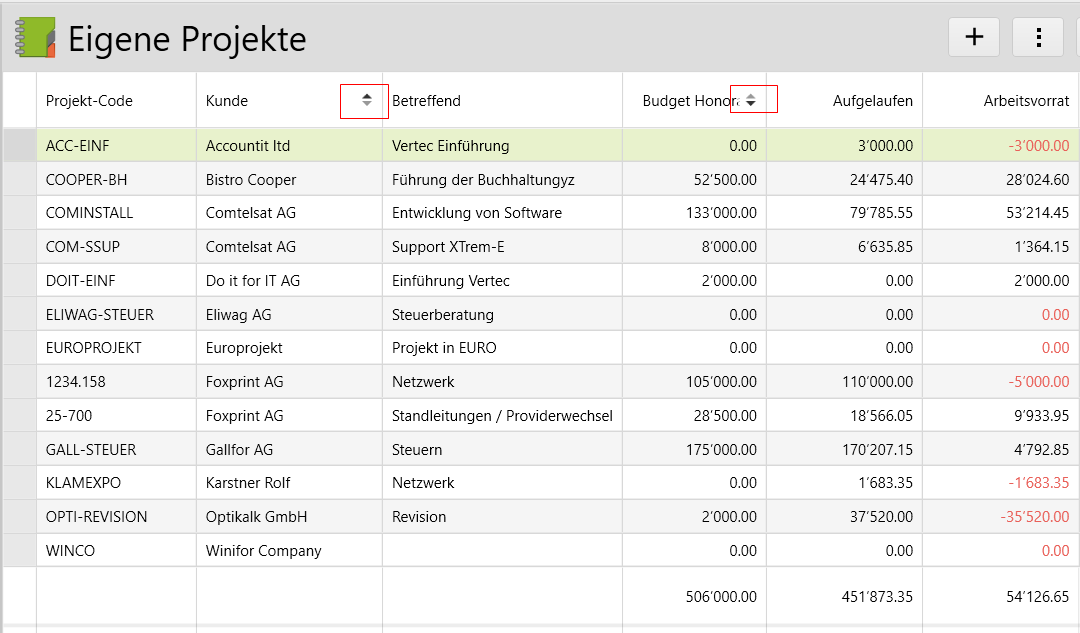Click the Aufgelaufen column header
The width and height of the screenshot is (1080, 633).
pos(872,100)
